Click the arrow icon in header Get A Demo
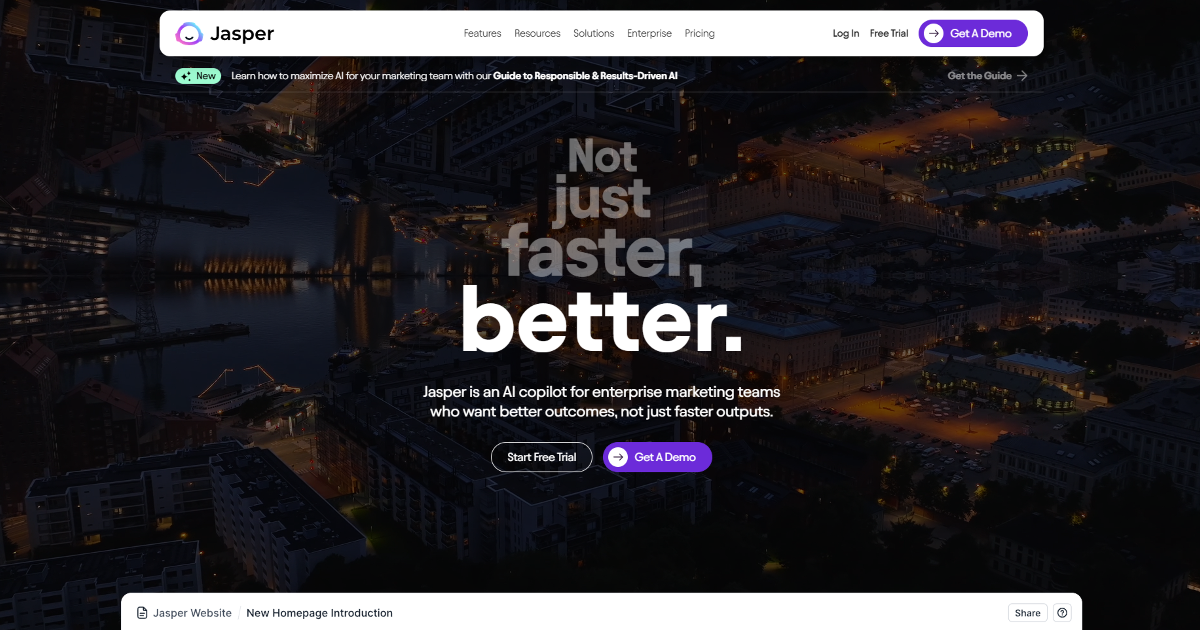The width and height of the screenshot is (1200, 630). click(933, 33)
